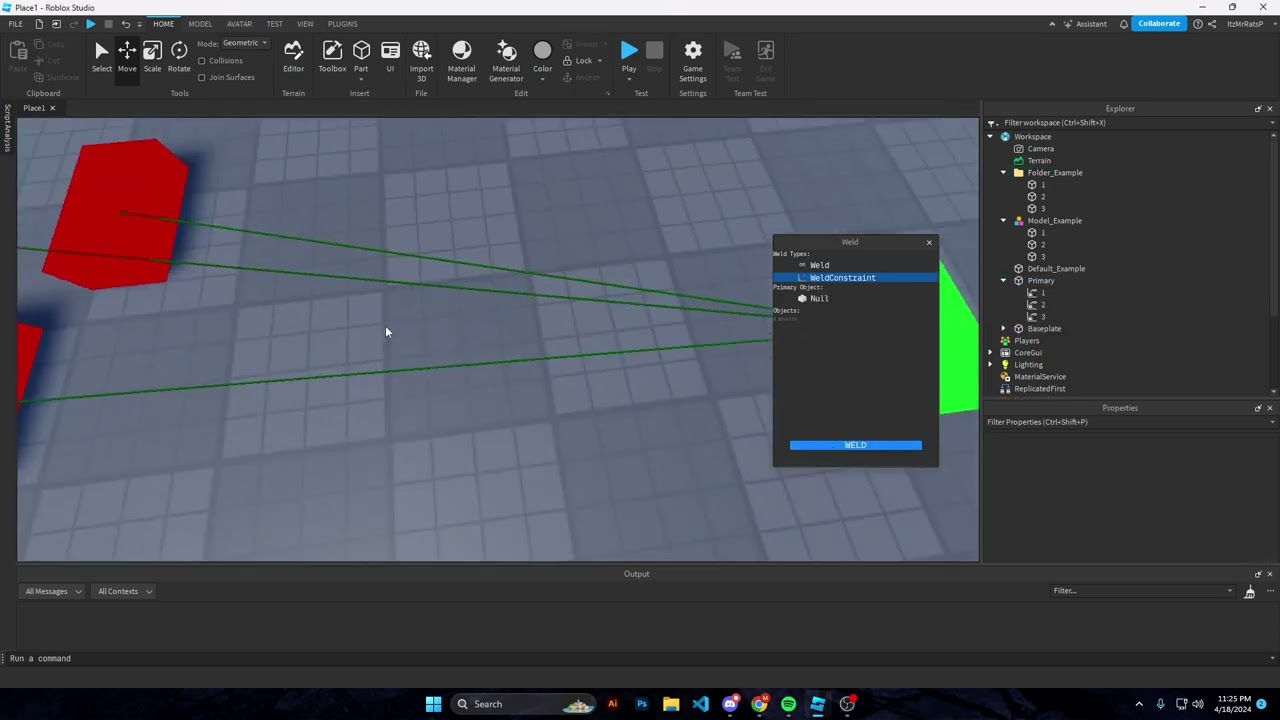Open the Terrain Editor
Image resolution: width=1280 pixels, height=720 pixels.
tap(293, 56)
